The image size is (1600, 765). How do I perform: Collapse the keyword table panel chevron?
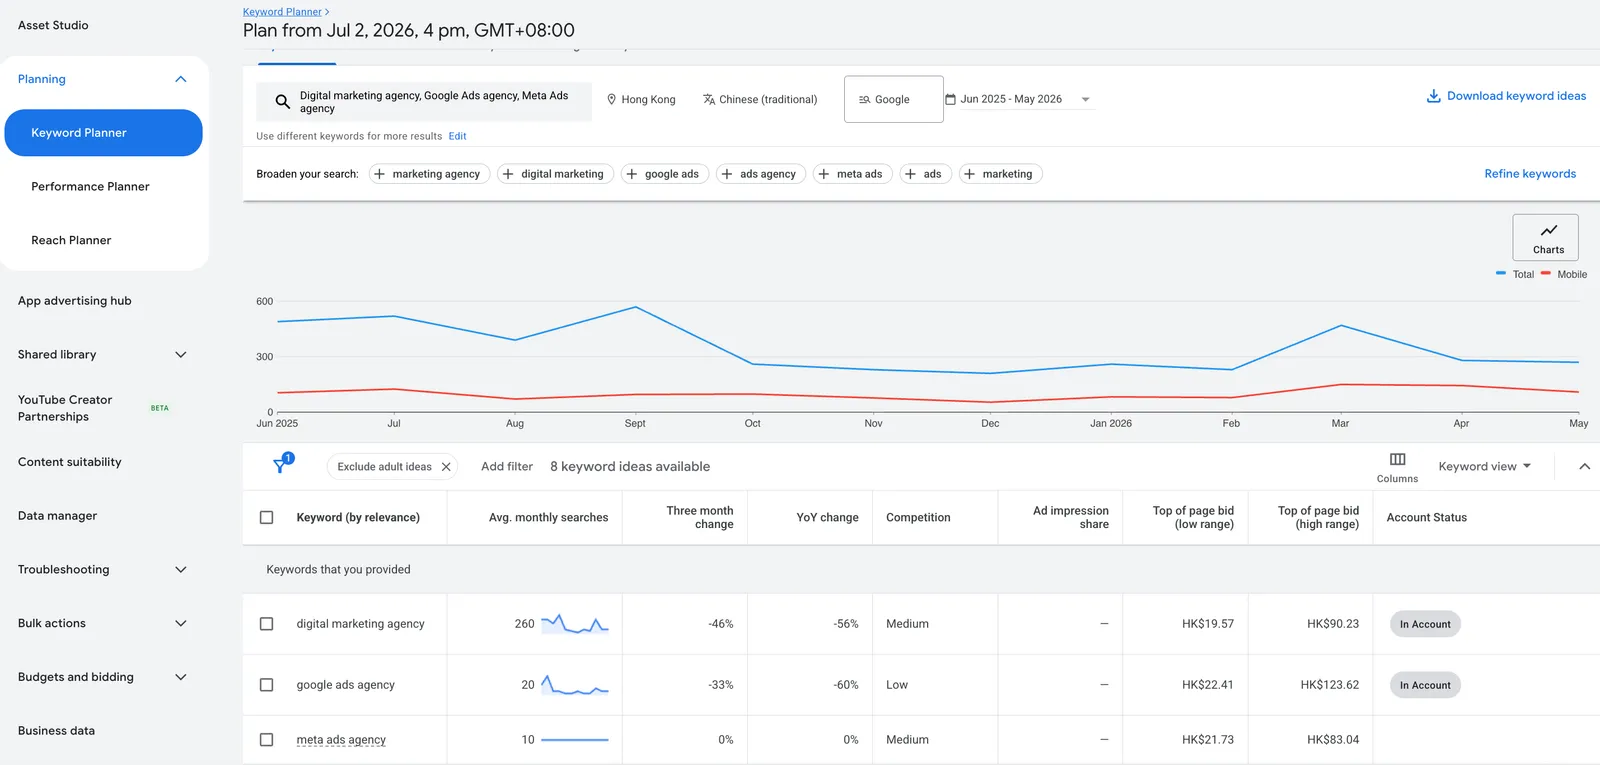click(x=1584, y=467)
